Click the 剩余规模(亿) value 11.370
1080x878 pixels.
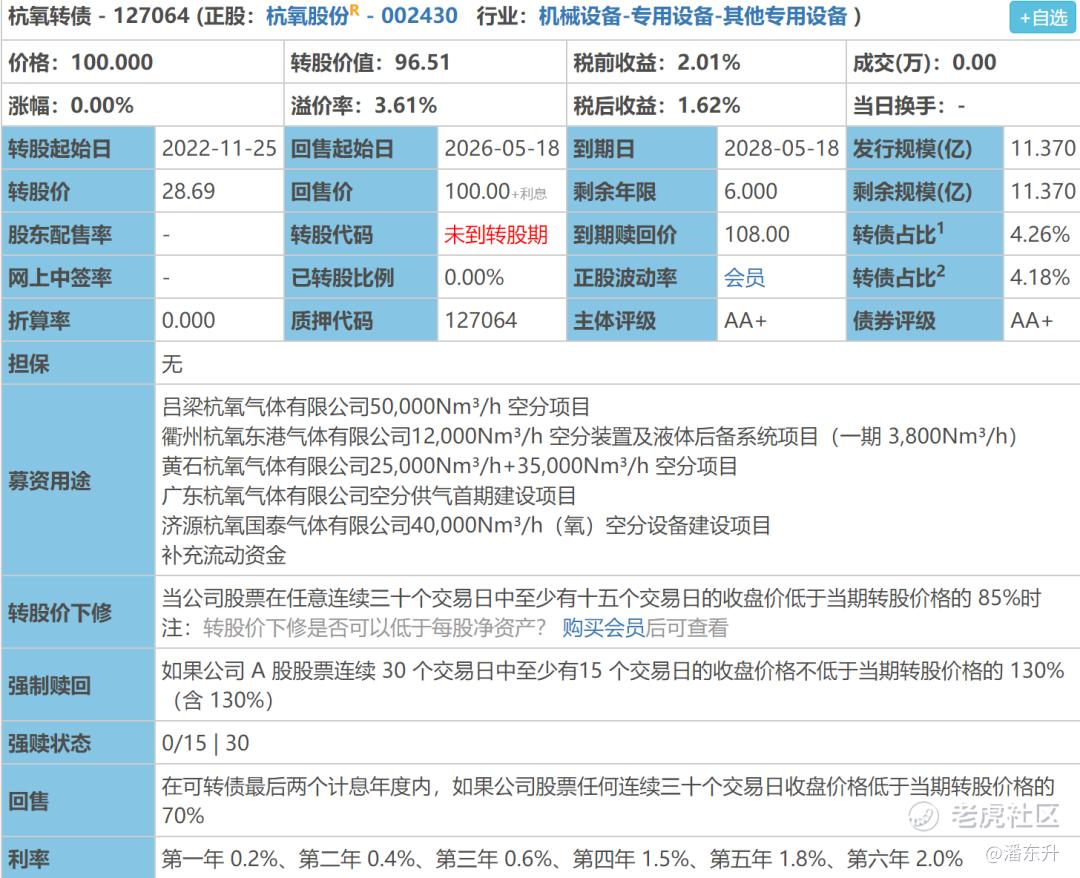pos(1043,191)
